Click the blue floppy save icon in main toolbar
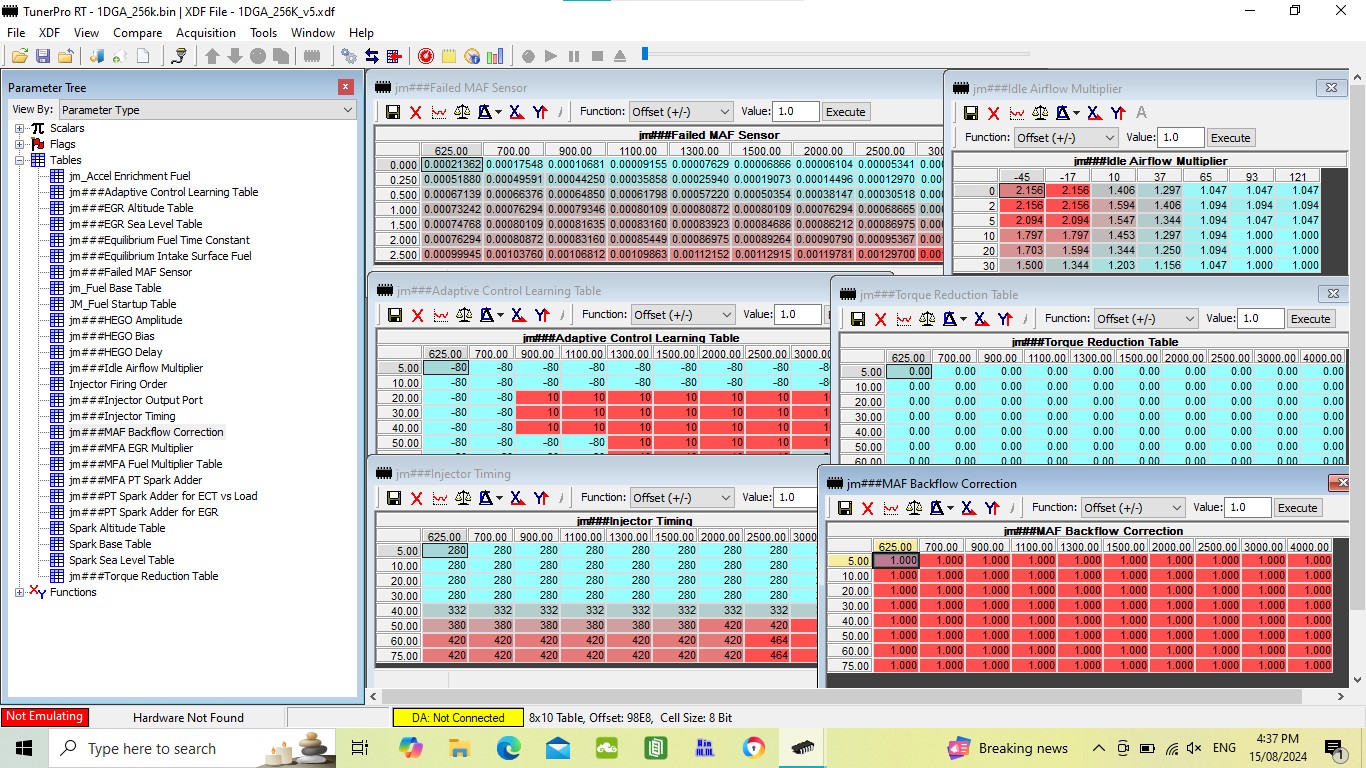Viewport: 1366px width, 768px height. pos(42,56)
